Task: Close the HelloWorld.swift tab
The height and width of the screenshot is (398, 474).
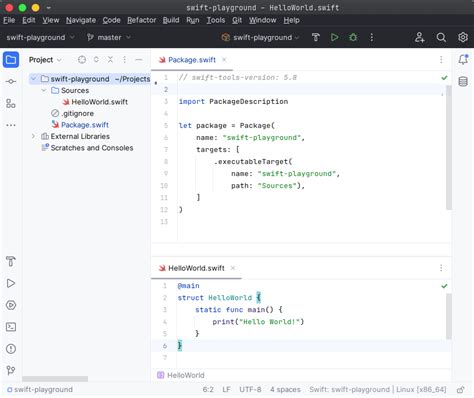Action: (x=233, y=268)
